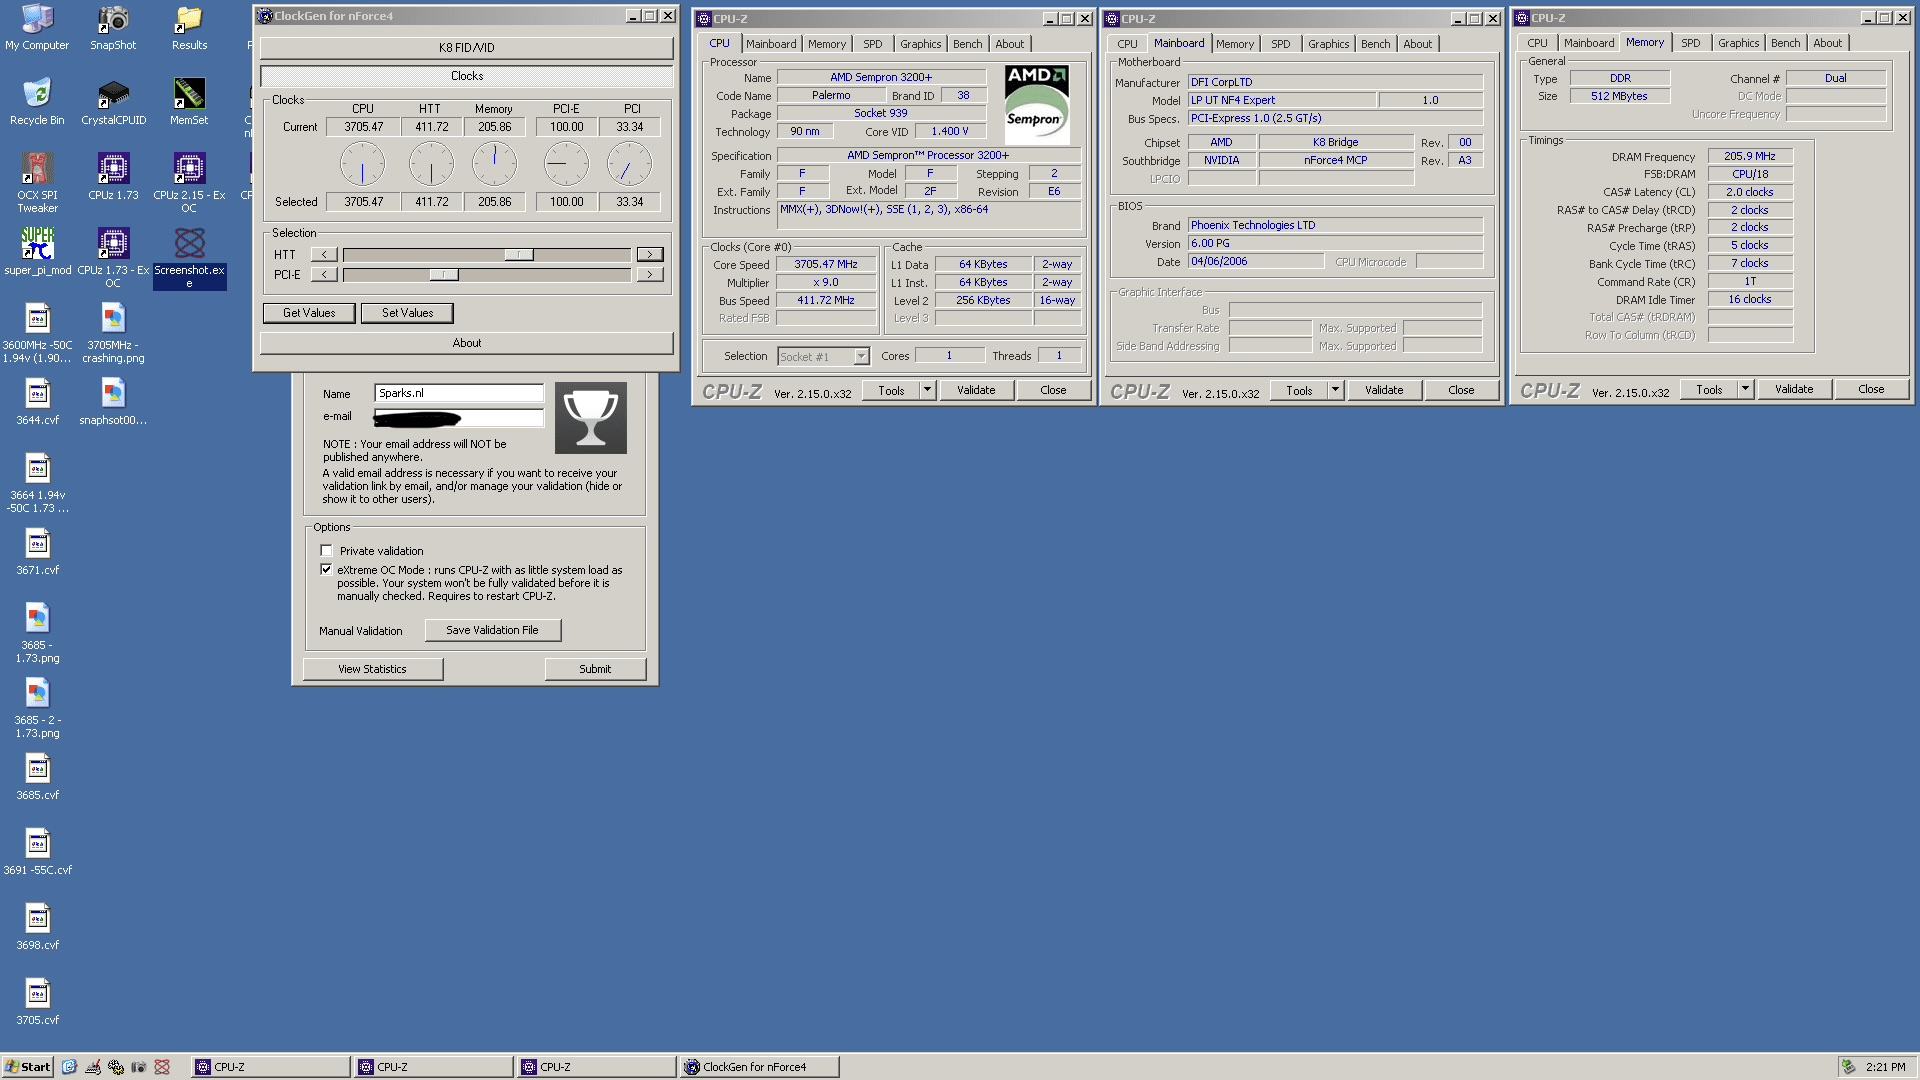Open Tools dropdown arrow in CPU tab window

(x=927, y=390)
